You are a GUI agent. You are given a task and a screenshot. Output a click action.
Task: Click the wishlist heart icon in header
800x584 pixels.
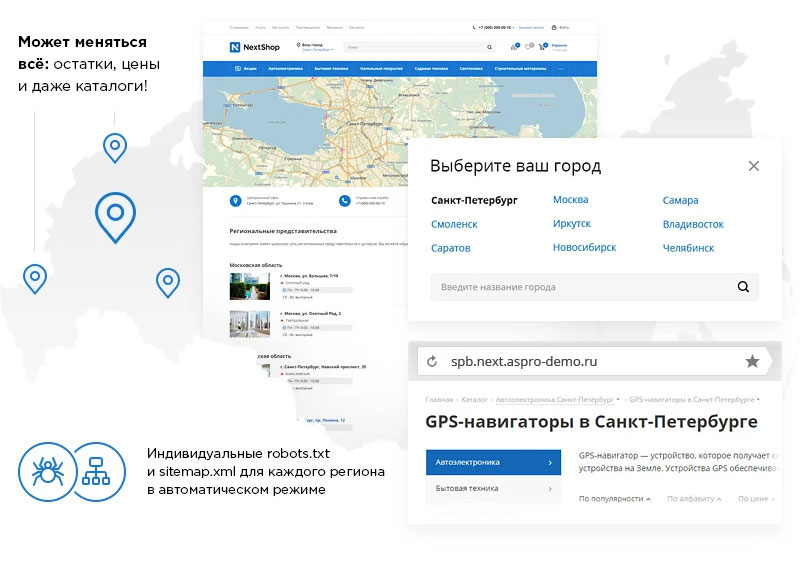click(527, 47)
